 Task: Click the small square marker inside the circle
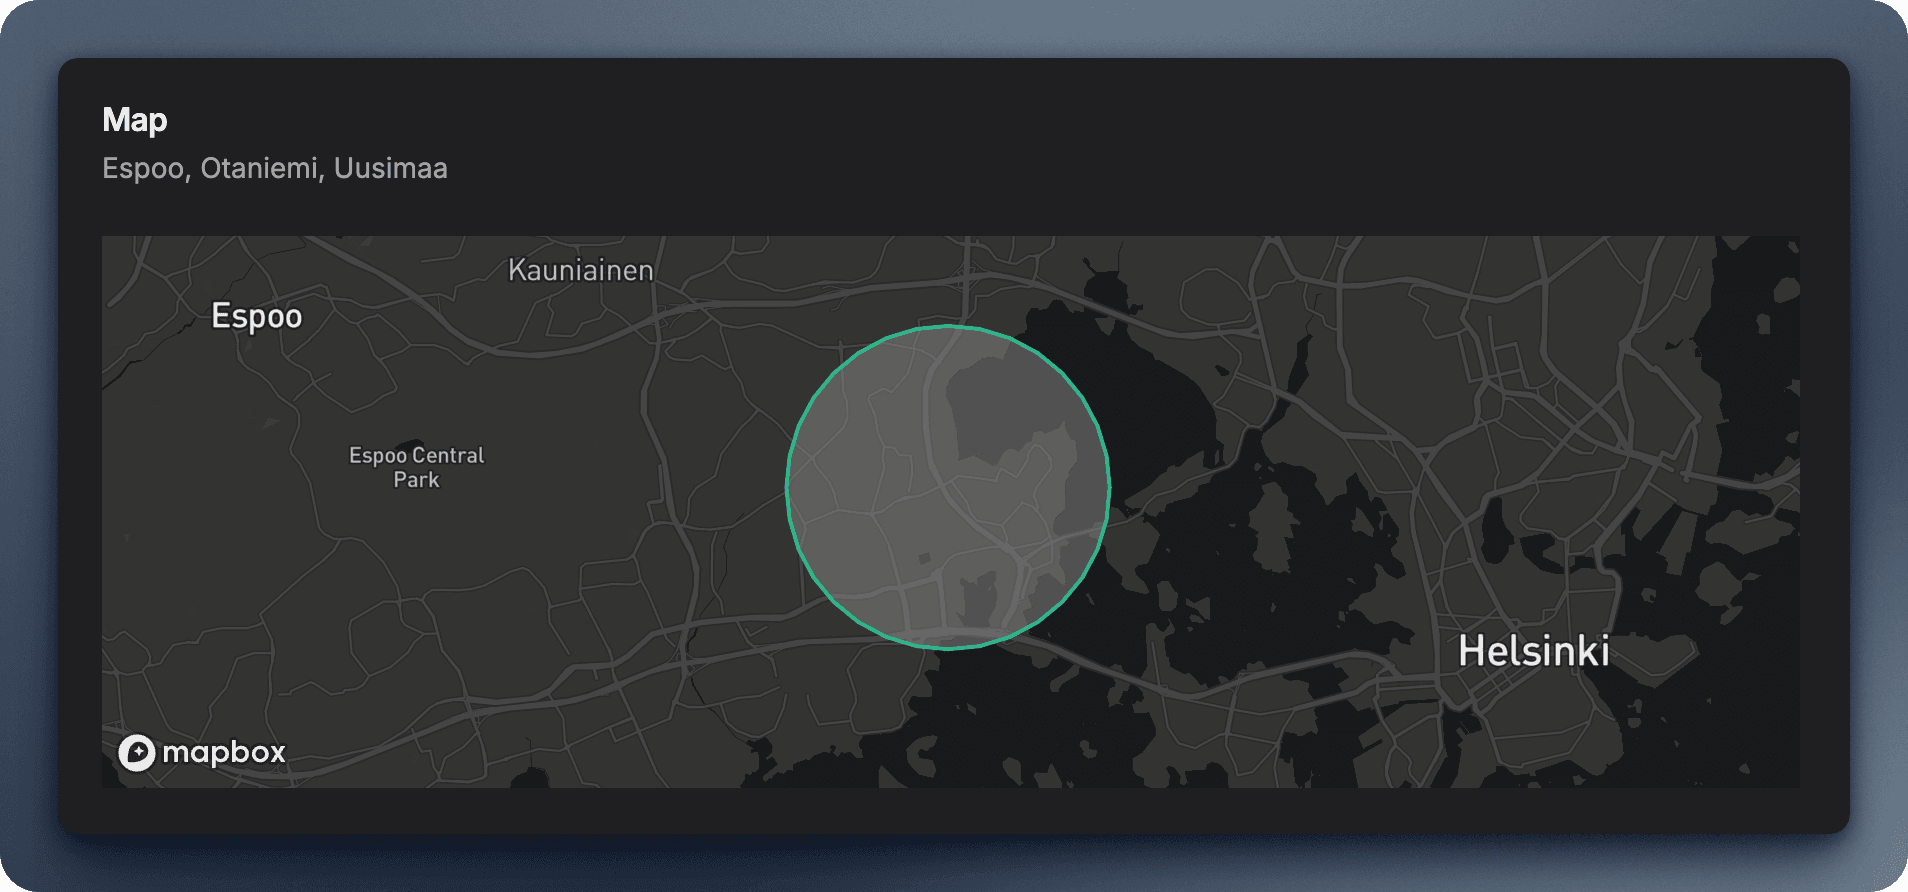click(924, 558)
